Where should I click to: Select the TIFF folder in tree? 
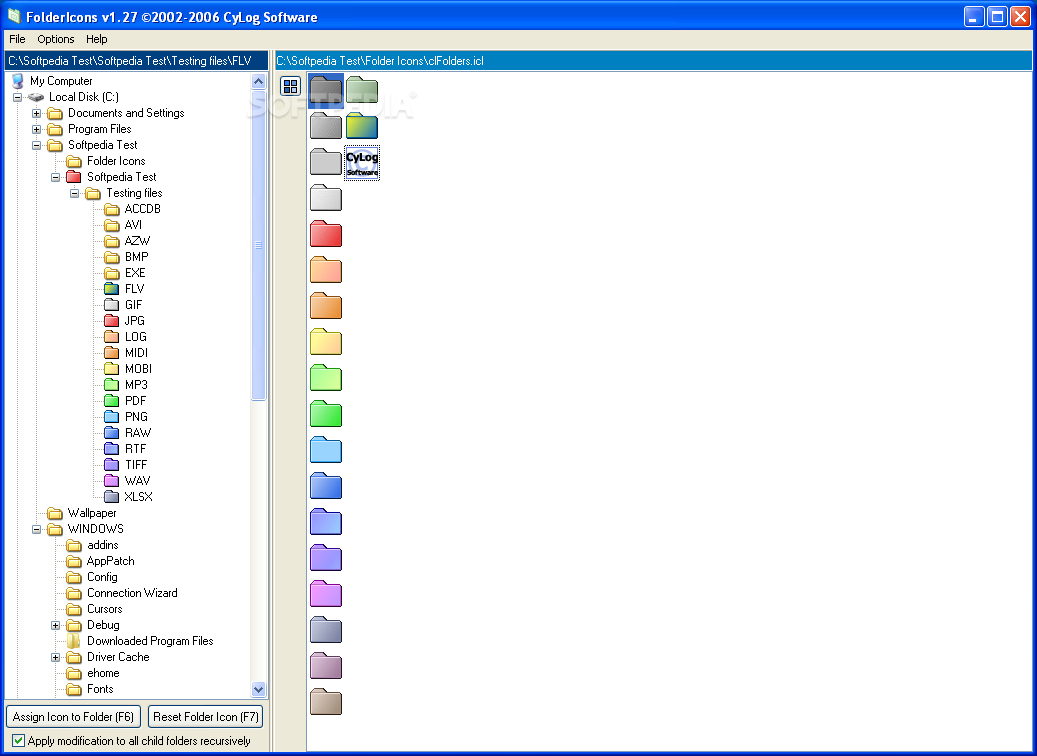coord(136,465)
